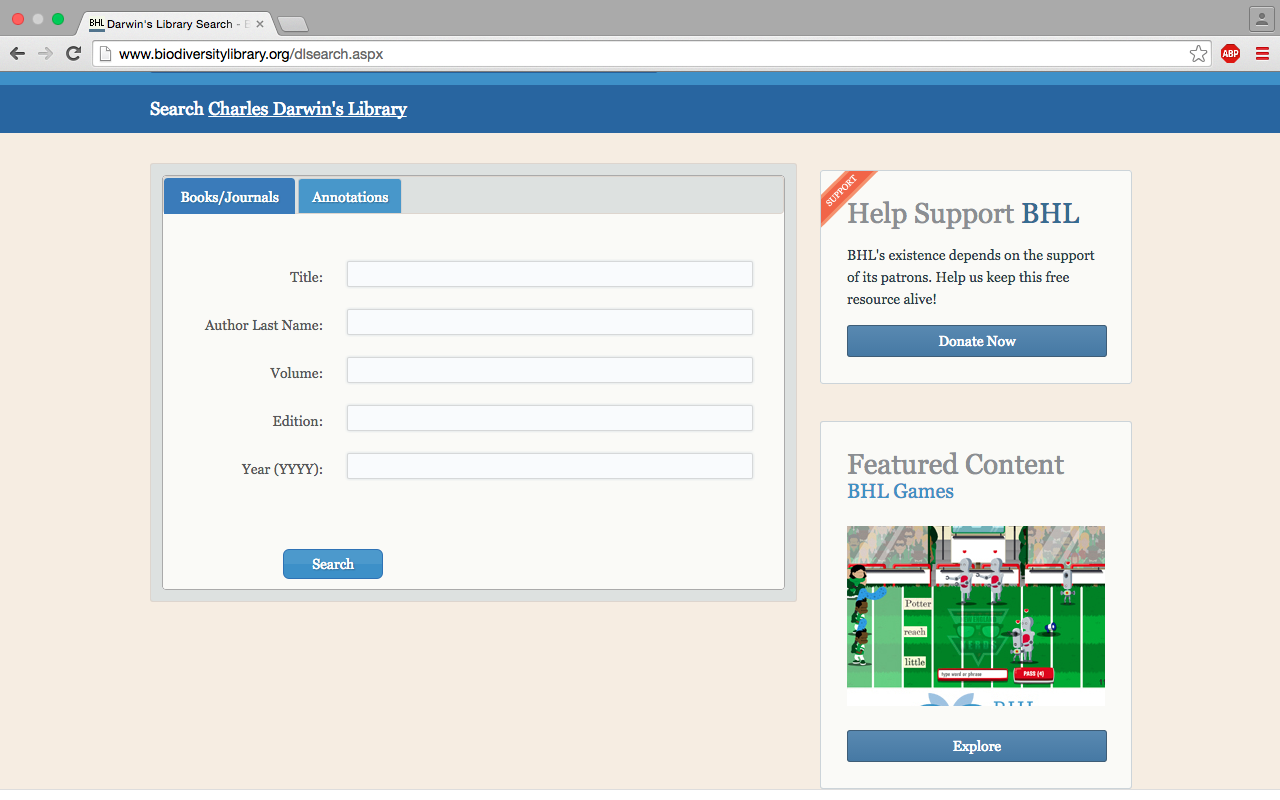Open the Adblock Plus extension icon
Image resolution: width=1280 pixels, height=800 pixels.
tap(1230, 54)
